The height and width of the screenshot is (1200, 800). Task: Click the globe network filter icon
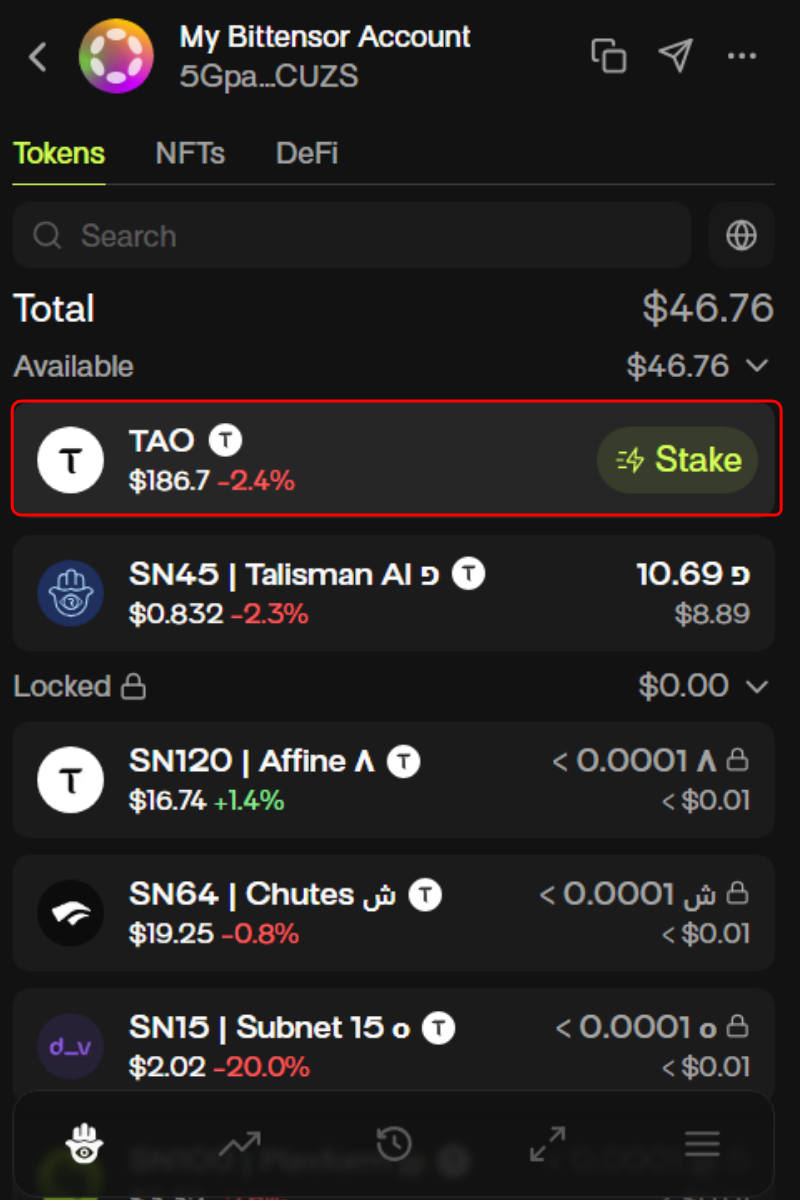(x=741, y=236)
